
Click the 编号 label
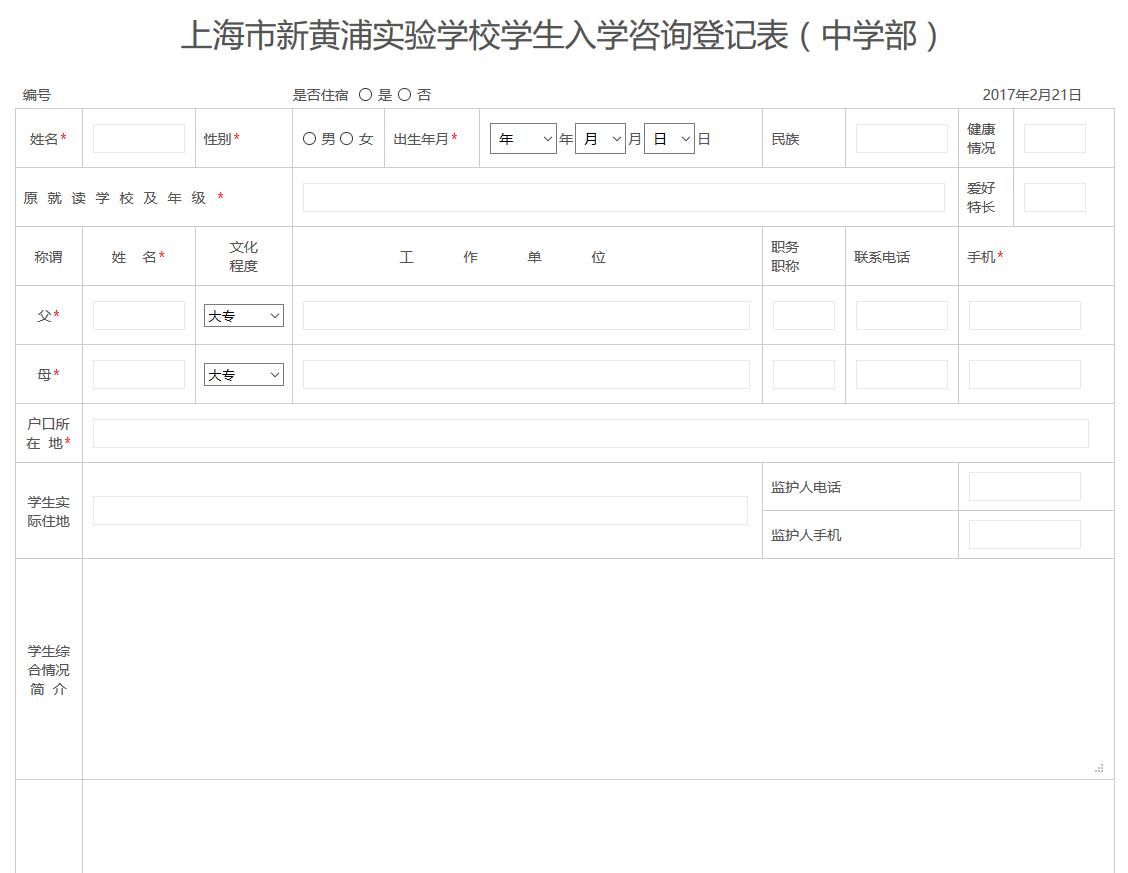[x=37, y=95]
